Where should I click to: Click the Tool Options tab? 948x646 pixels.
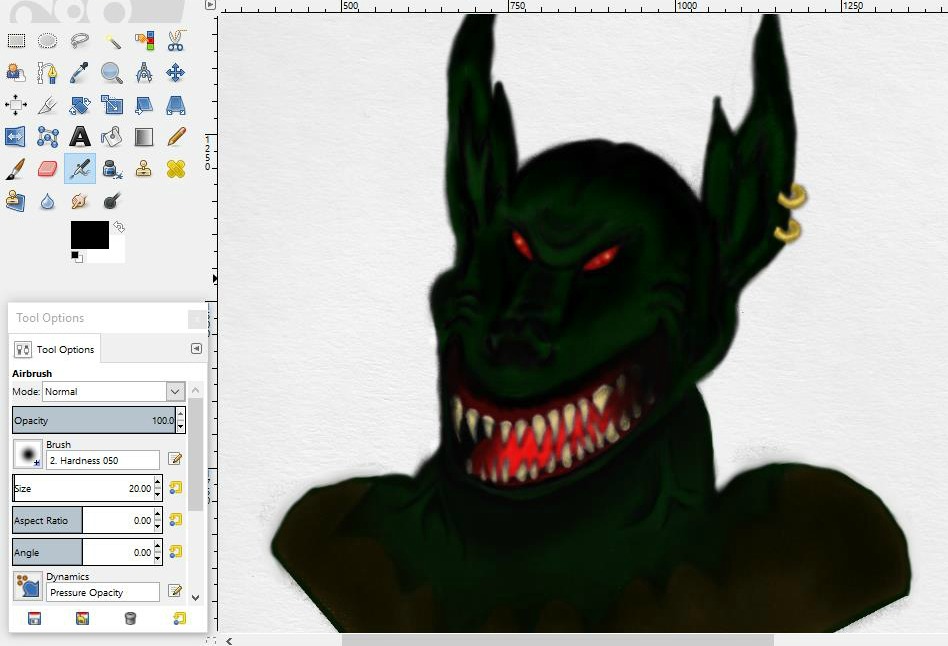pos(56,349)
